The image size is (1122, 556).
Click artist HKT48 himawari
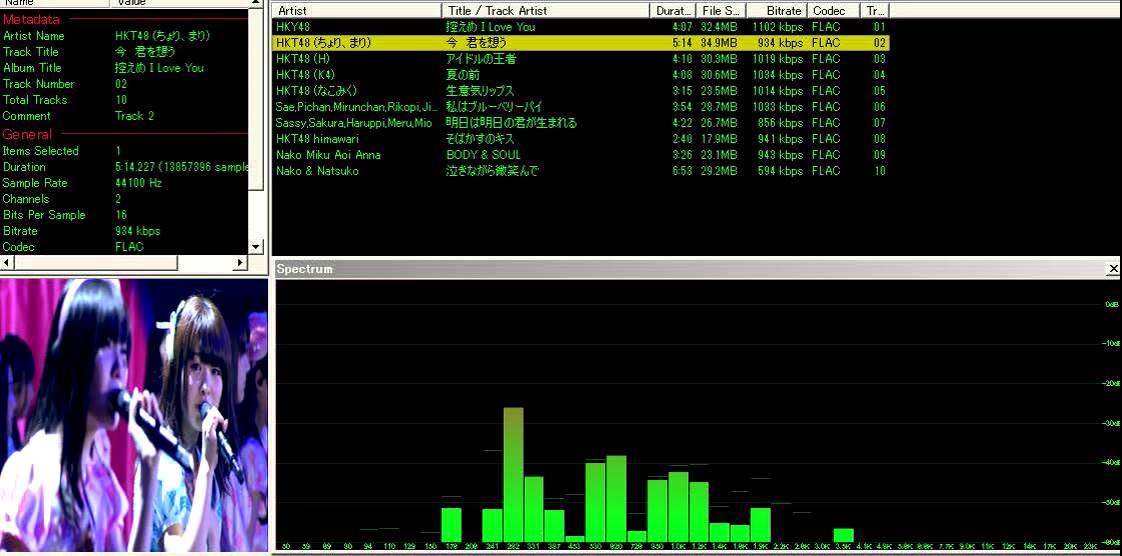[318, 139]
